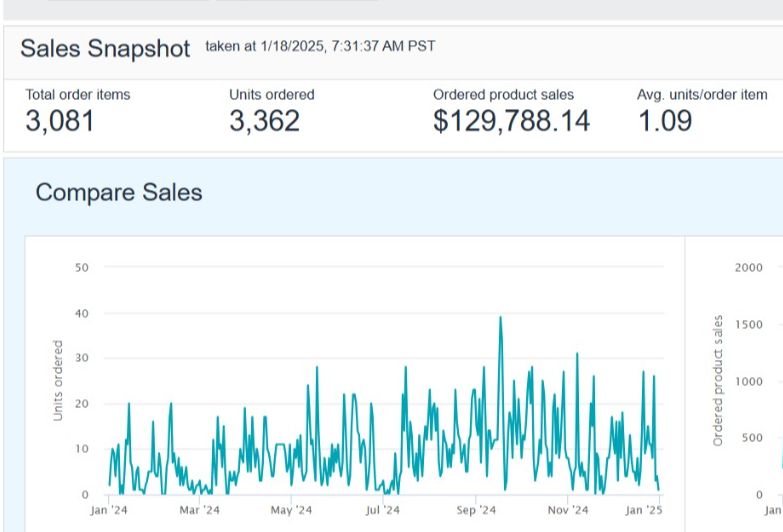
Task: Click the Sep '24 x-axis label
Action: point(476,510)
